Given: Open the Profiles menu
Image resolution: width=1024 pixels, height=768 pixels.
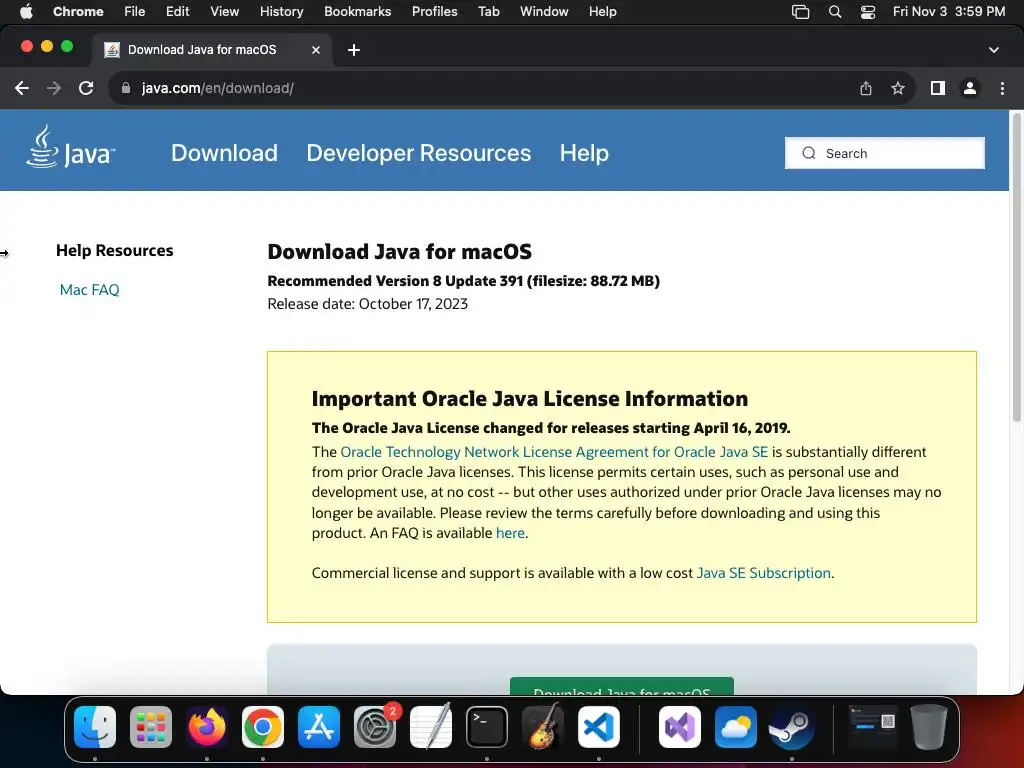Looking at the screenshot, I should (434, 11).
